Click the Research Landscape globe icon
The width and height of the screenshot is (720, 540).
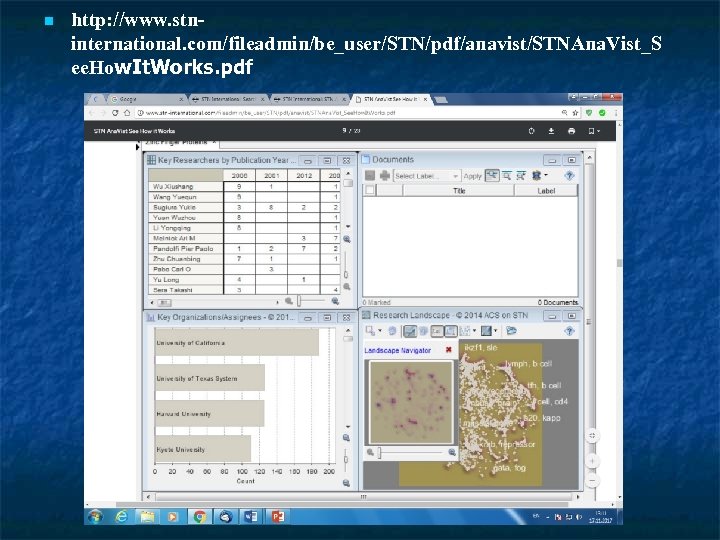tap(392, 331)
